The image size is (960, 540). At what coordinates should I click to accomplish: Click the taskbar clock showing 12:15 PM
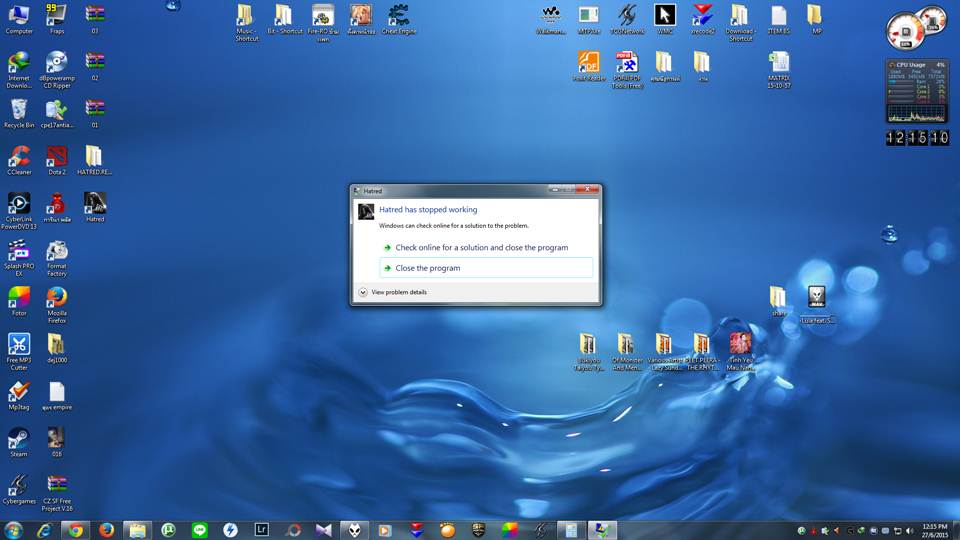934,530
